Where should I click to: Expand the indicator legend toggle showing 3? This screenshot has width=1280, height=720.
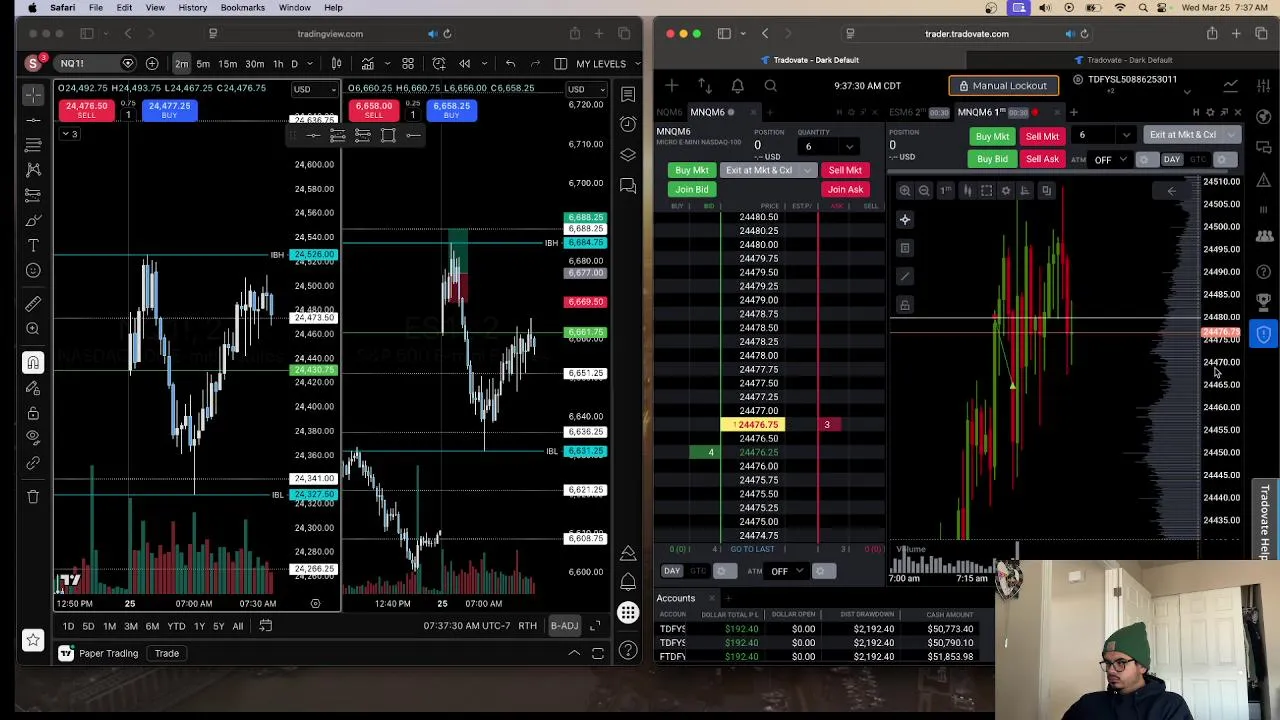[x=69, y=134]
